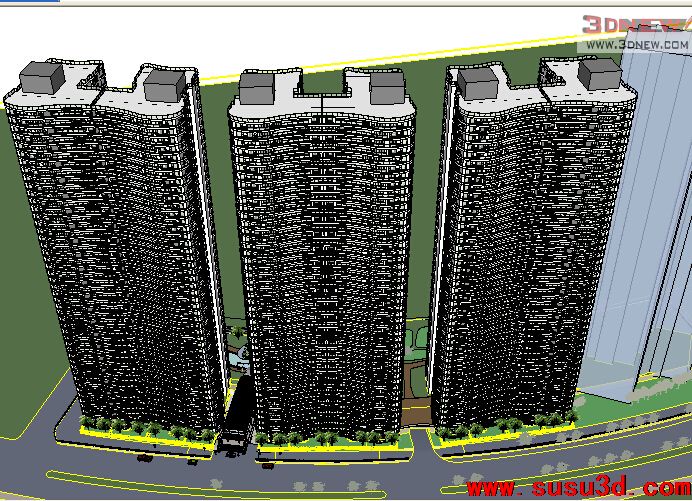The height and width of the screenshot is (501, 692).
Task: Pick the gray rooftop box on the left tower's left side
Action: [42, 78]
